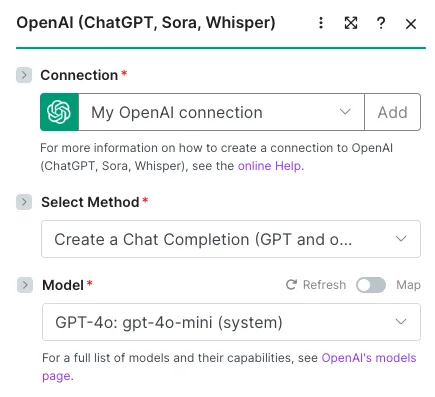Close the OpenAI module panel

pyautogui.click(x=411, y=24)
